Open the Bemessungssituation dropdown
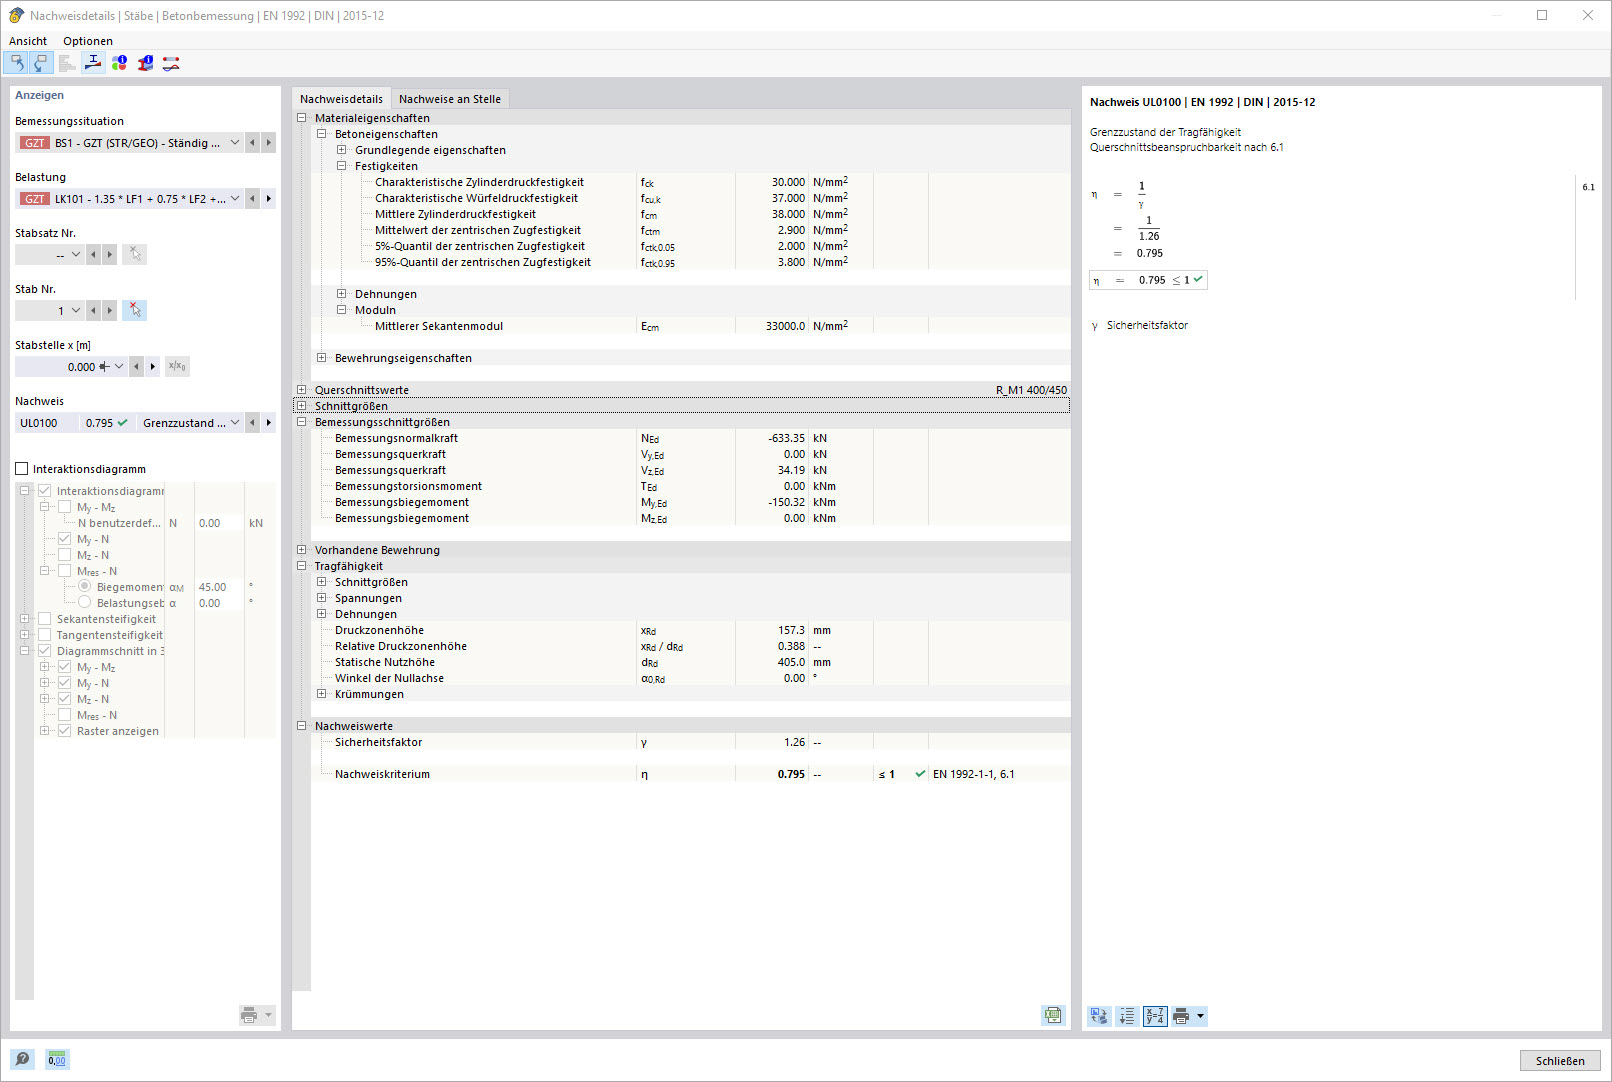Viewport: 1612px width, 1082px height. tap(235, 143)
